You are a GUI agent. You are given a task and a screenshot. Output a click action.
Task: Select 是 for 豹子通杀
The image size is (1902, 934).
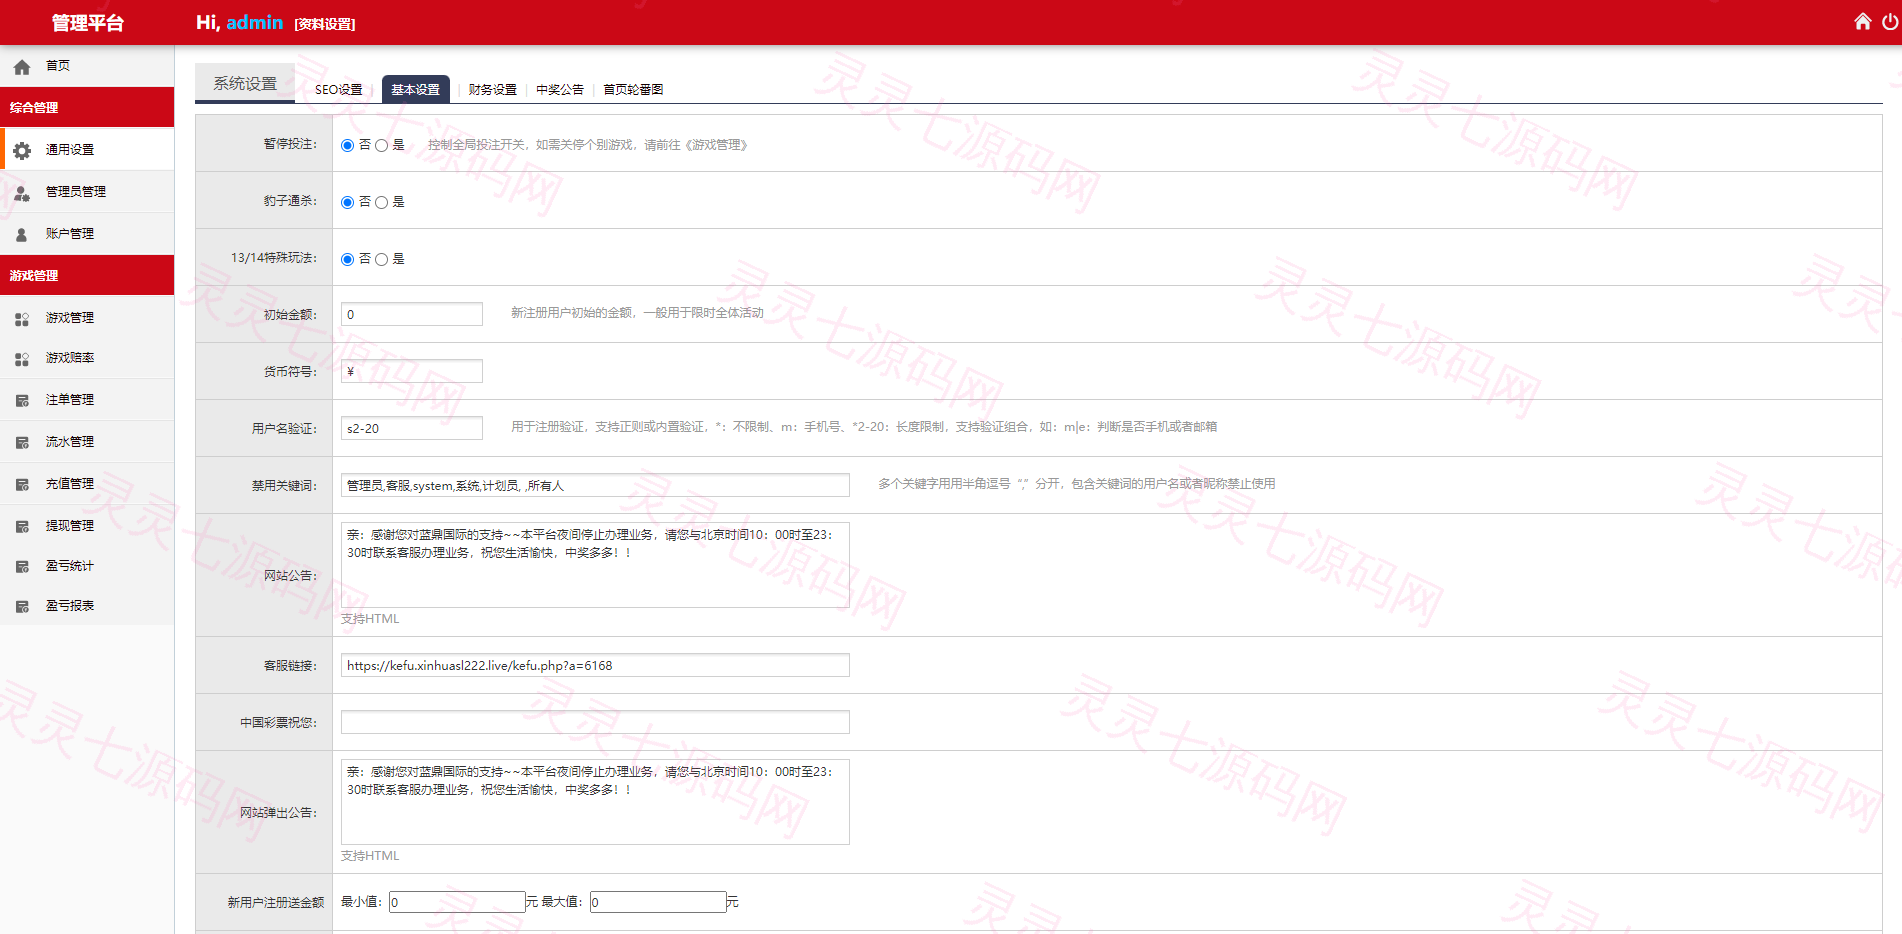tap(381, 202)
